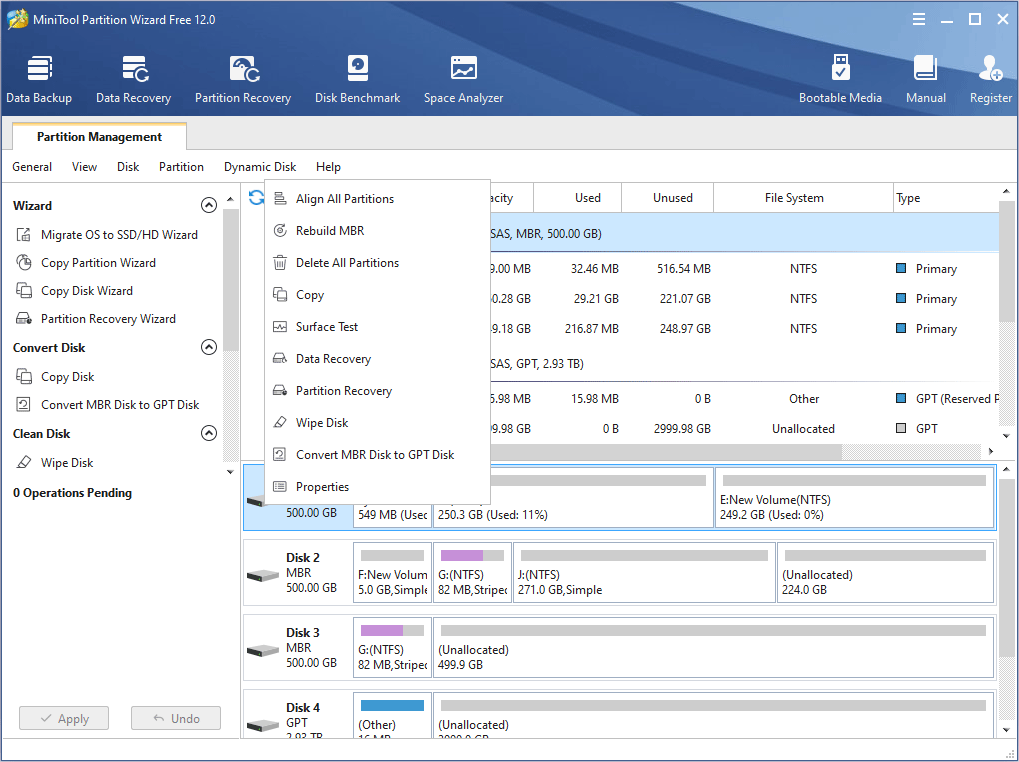Viewport: 1019px width, 762px height.
Task: Click the Migrate OS to SSD/HD Wizard icon
Action: tap(24, 235)
